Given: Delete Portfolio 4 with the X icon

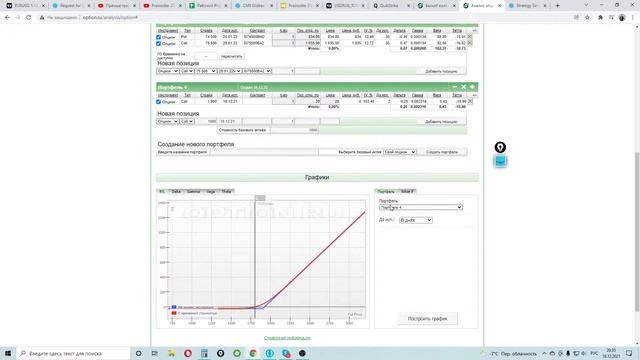Looking at the screenshot, I should click(x=464, y=87).
